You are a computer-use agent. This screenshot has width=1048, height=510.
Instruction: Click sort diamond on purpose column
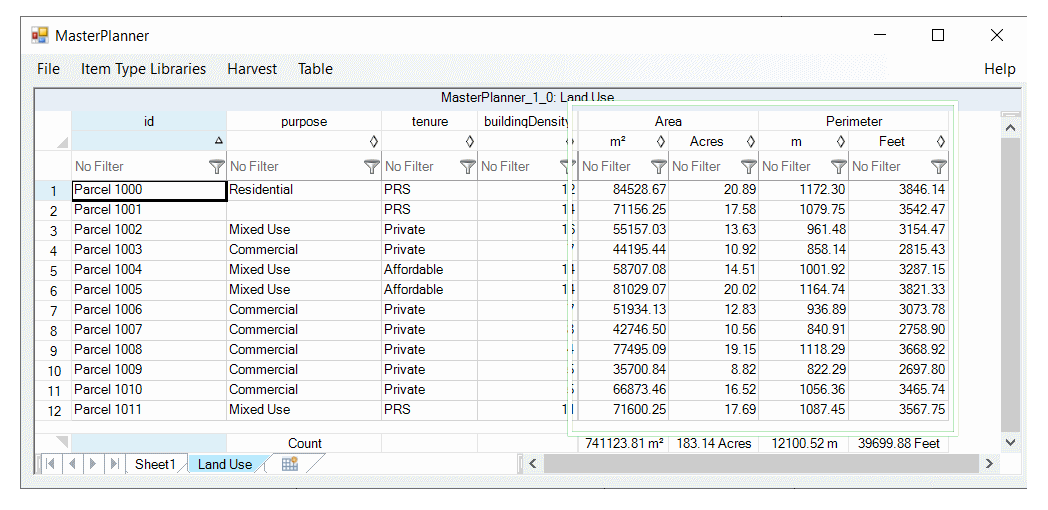click(x=374, y=141)
